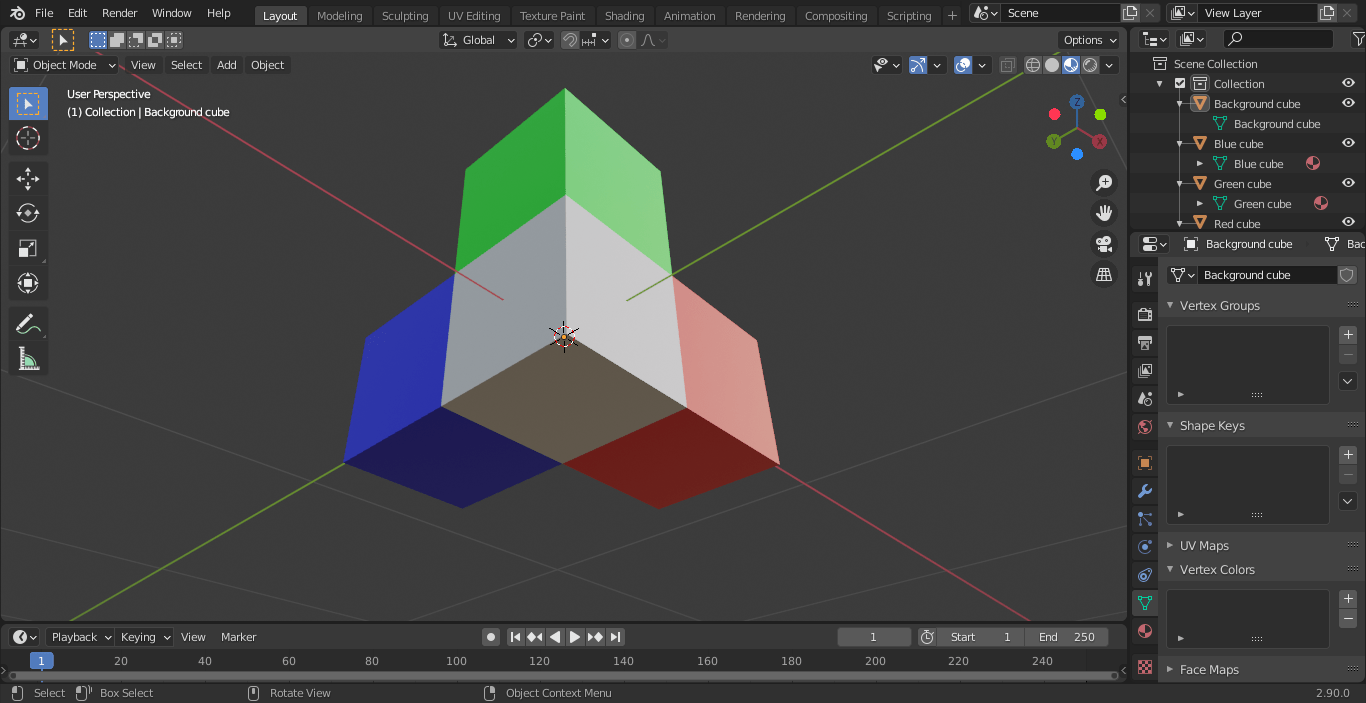Switch to the Shading workspace tab
The height and width of the screenshot is (703, 1366).
[624, 16]
